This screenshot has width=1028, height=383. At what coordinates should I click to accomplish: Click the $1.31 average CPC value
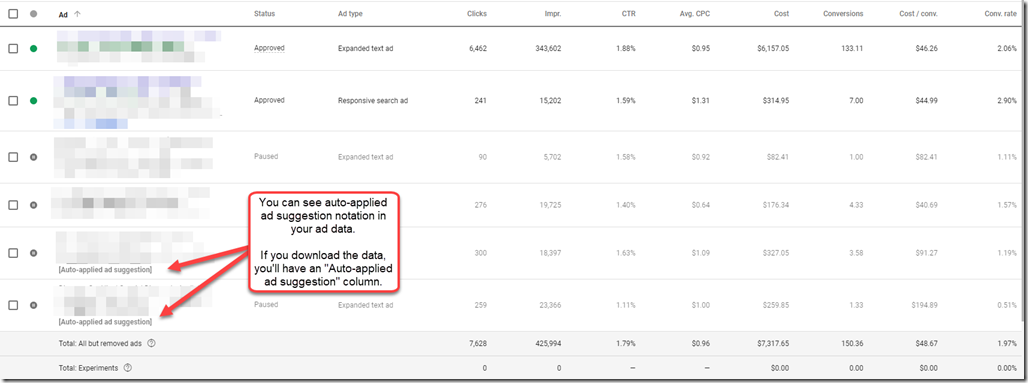pyautogui.click(x=701, y=101)
